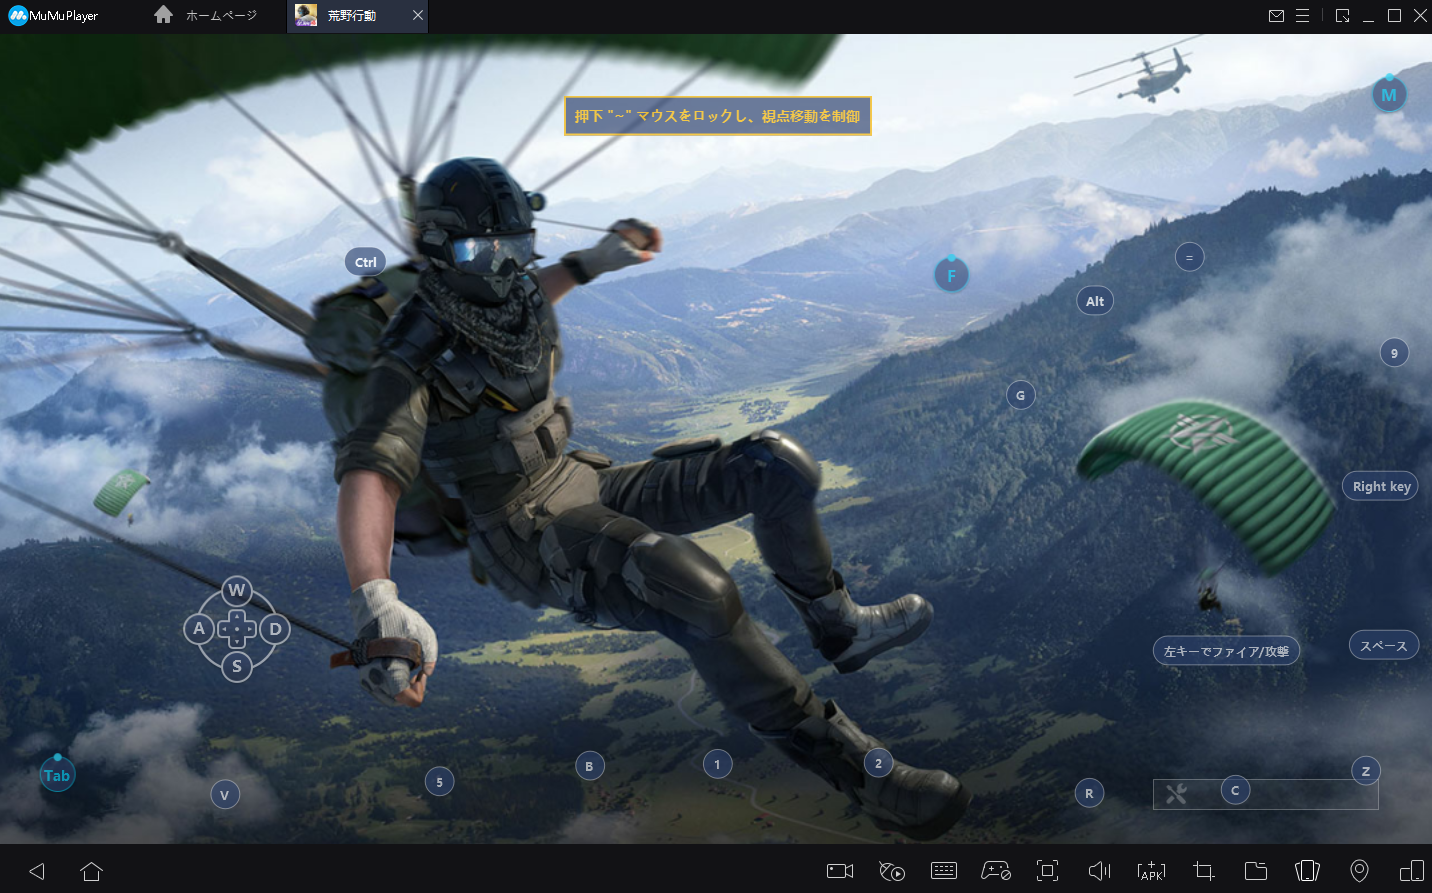Click the 1 key overlay
The width and height of the screenshot is (1432, 893).
tap(717, 764)
